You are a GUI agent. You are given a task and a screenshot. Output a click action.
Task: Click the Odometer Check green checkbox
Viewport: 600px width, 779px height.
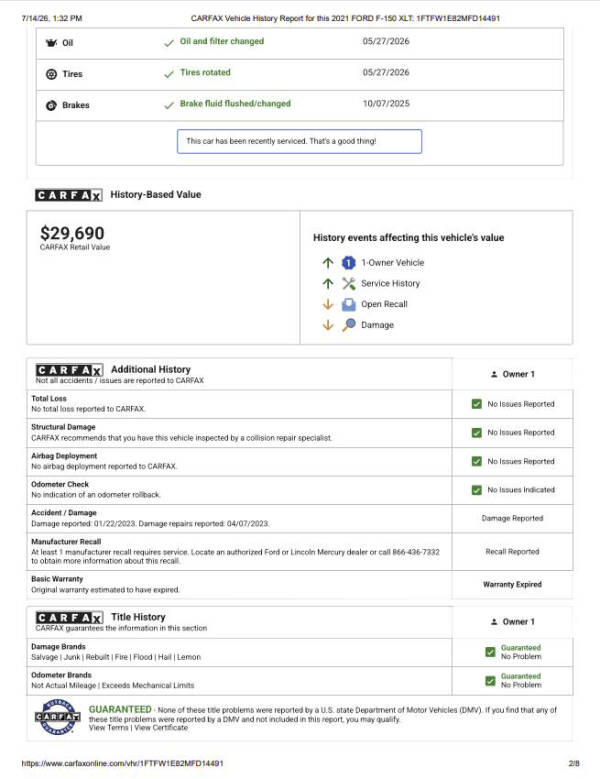pos(477,490)
